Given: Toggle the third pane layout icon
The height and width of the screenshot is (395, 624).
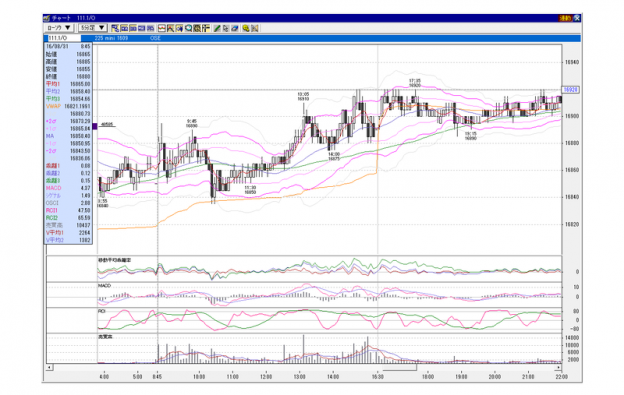Looking at the screenshot, I should [x=133, y=28].
